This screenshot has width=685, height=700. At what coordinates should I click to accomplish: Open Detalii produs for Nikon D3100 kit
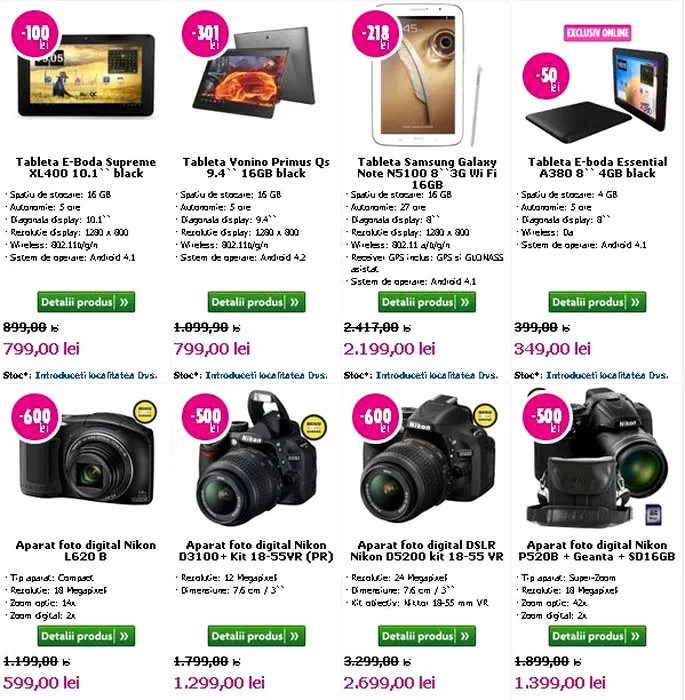click(256, 636)
